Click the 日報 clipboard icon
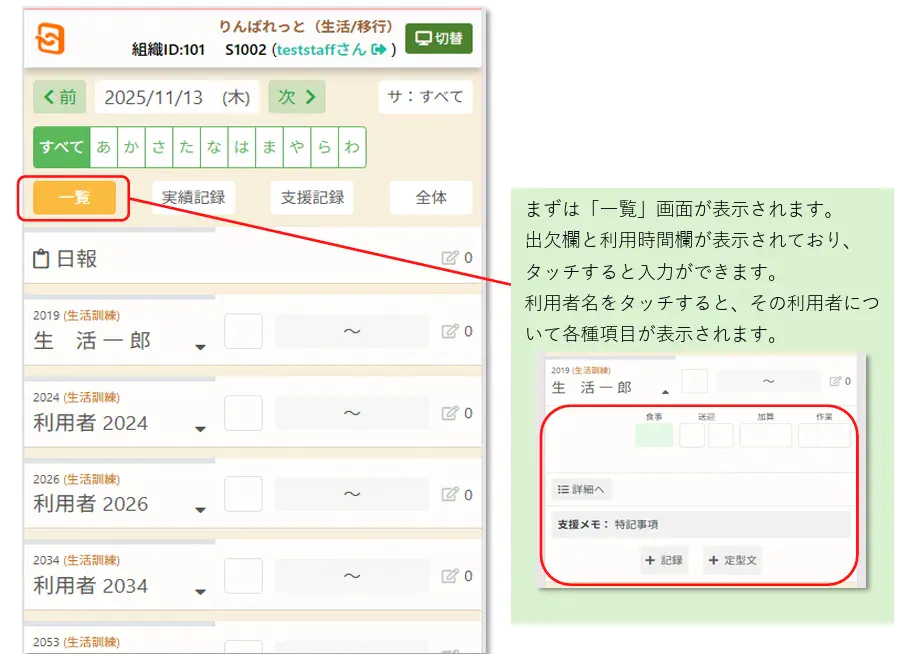This screenshot has width=913, height=654. [41, 259]
